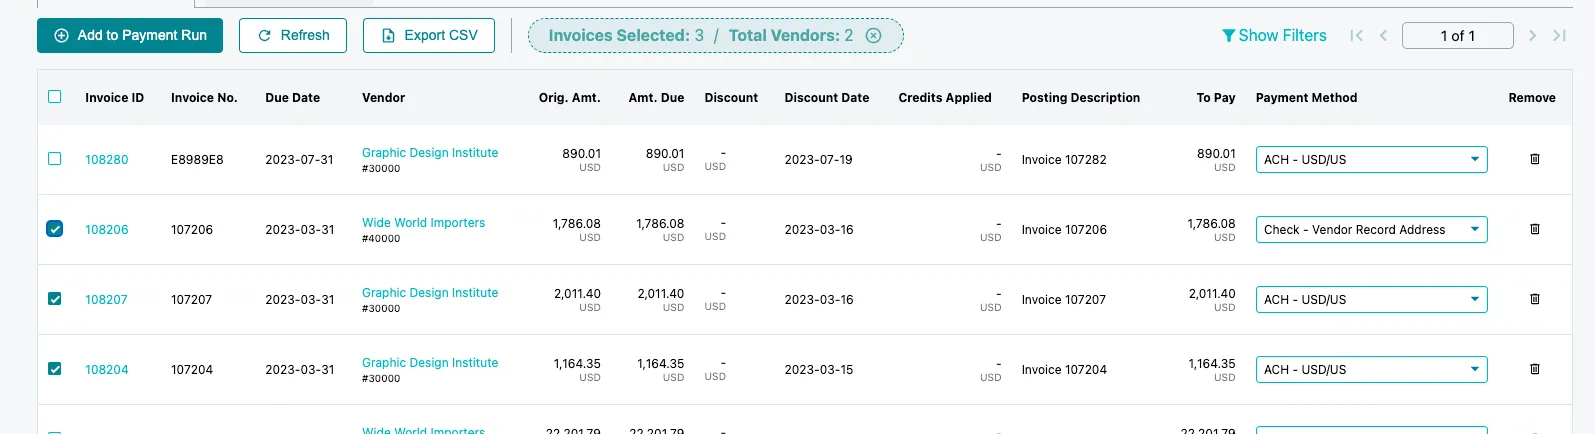Click the Posting Description column header
This screenshot has width=1595, height=434.
(x=1080, y=97)
